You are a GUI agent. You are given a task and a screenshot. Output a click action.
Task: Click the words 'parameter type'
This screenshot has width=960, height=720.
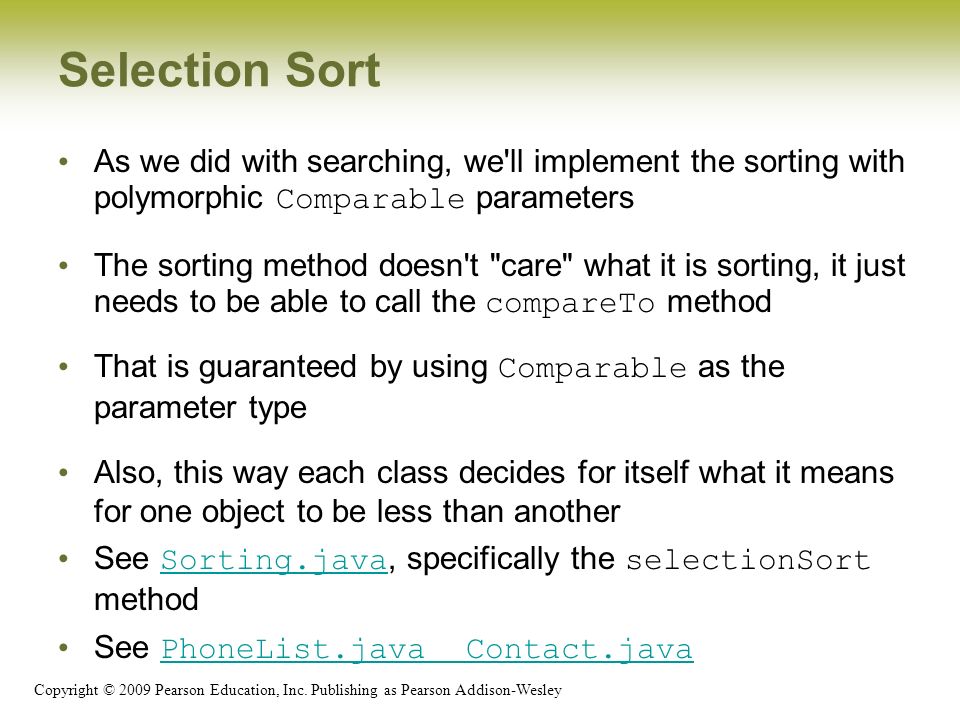click(x=200, y=408)
